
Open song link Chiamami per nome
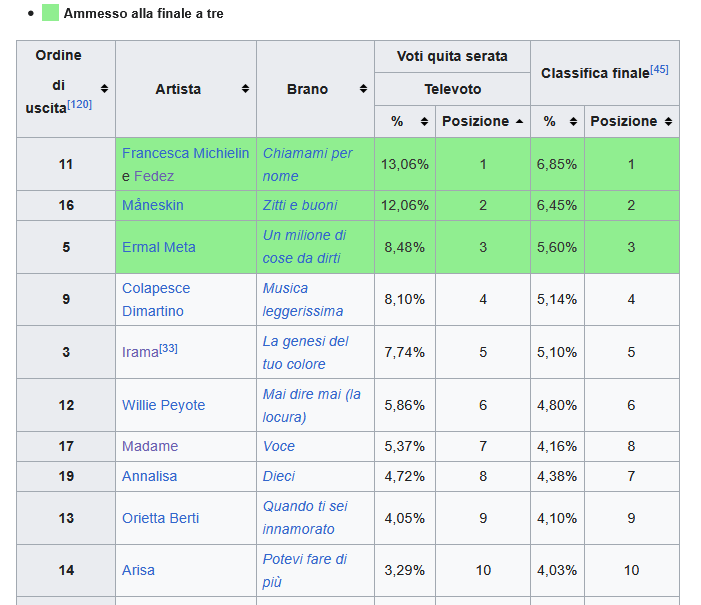pyautogui.click(x=308, y=165)
